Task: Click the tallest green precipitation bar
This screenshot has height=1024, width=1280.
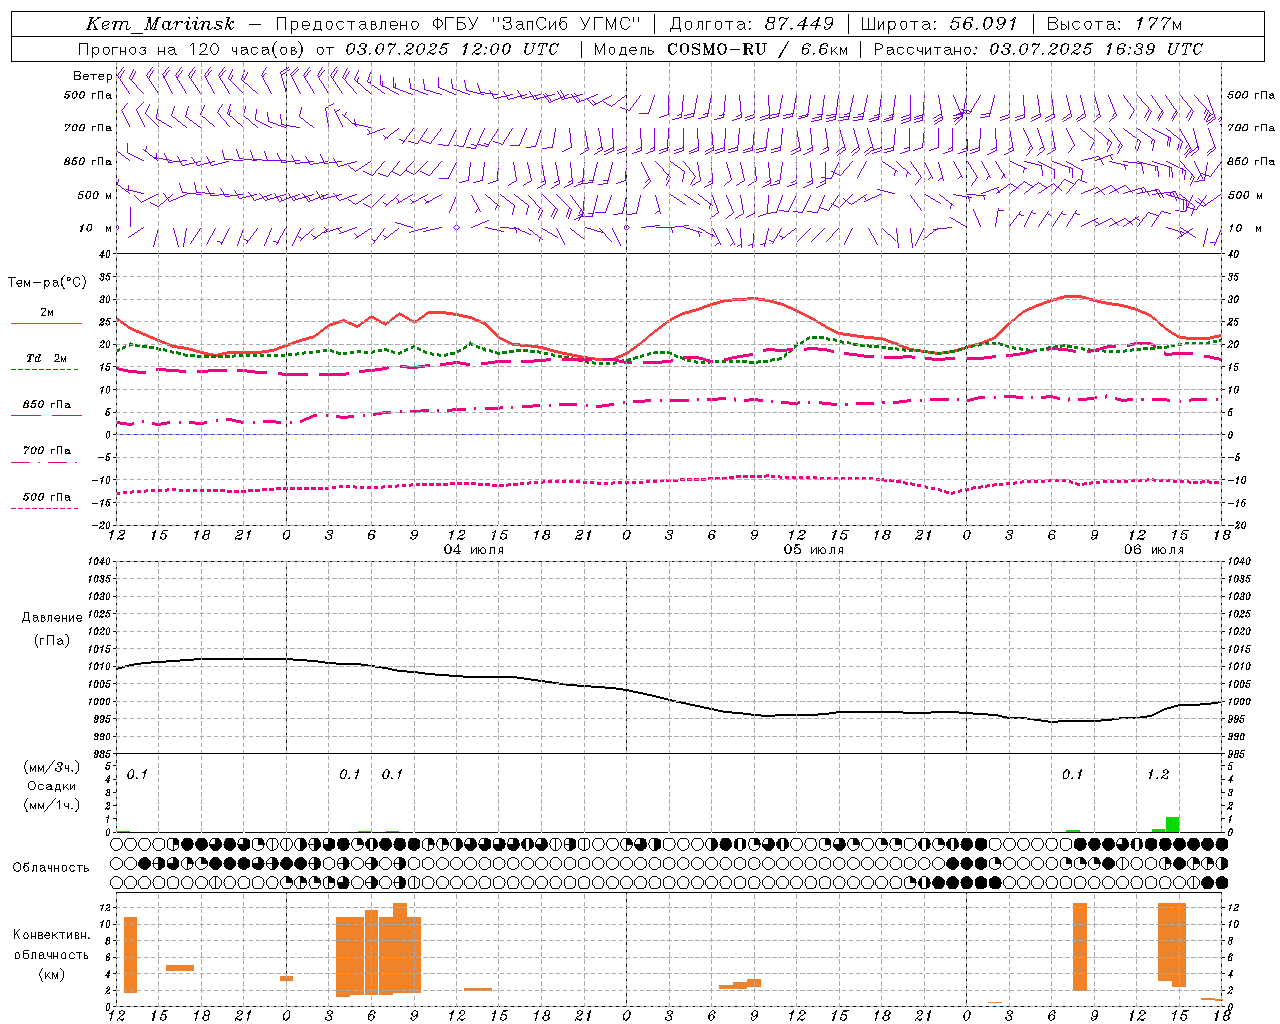Action: pos(1172,824)
